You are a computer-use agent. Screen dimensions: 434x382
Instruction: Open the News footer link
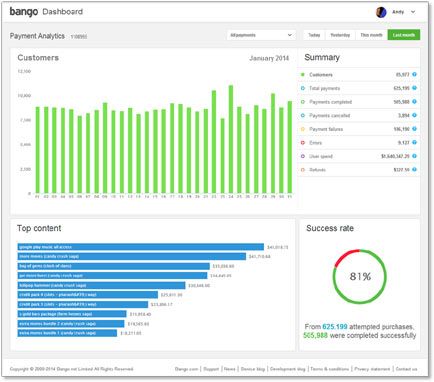pyautogui.click(x=230, y=369)
